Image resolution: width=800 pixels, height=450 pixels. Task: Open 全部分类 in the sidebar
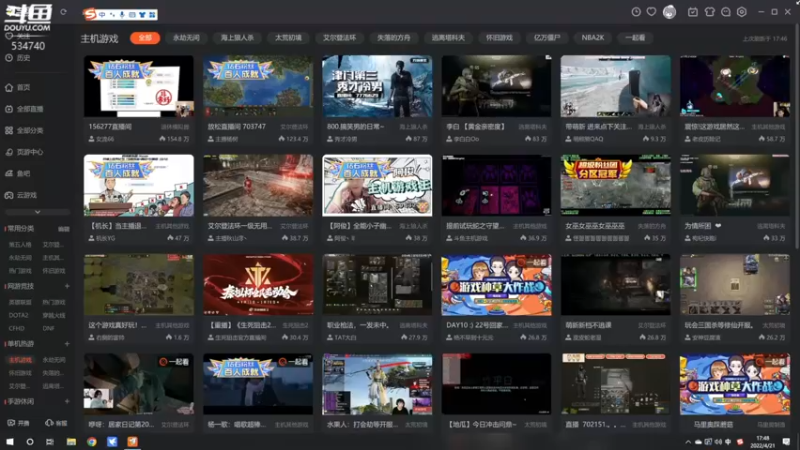coord(24,131)
